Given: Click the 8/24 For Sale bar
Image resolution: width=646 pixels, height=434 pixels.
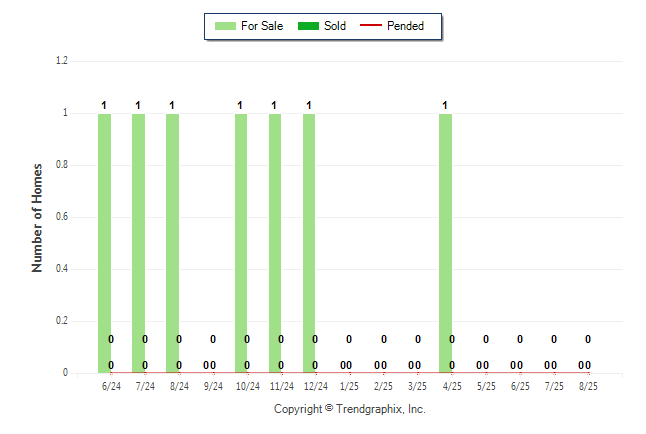Looking at the screenshot, I should (x=173, y=243).
